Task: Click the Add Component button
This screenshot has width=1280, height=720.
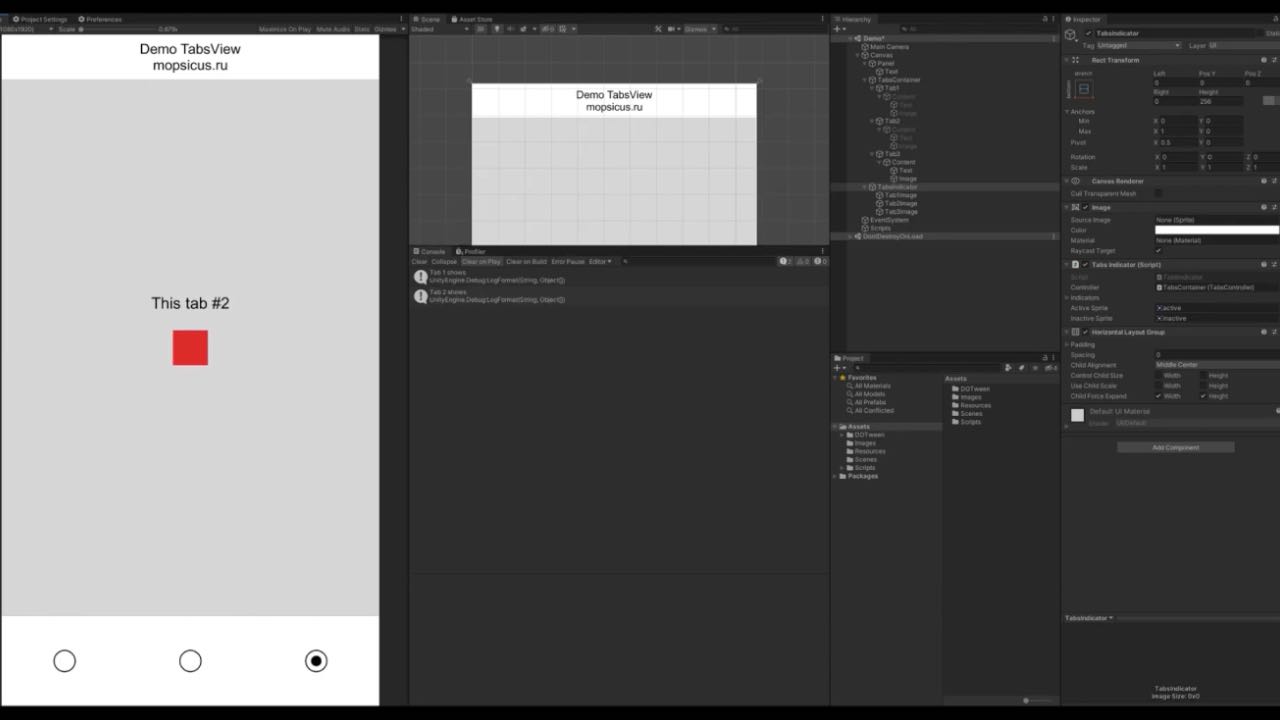Action: click(1175, 447)
